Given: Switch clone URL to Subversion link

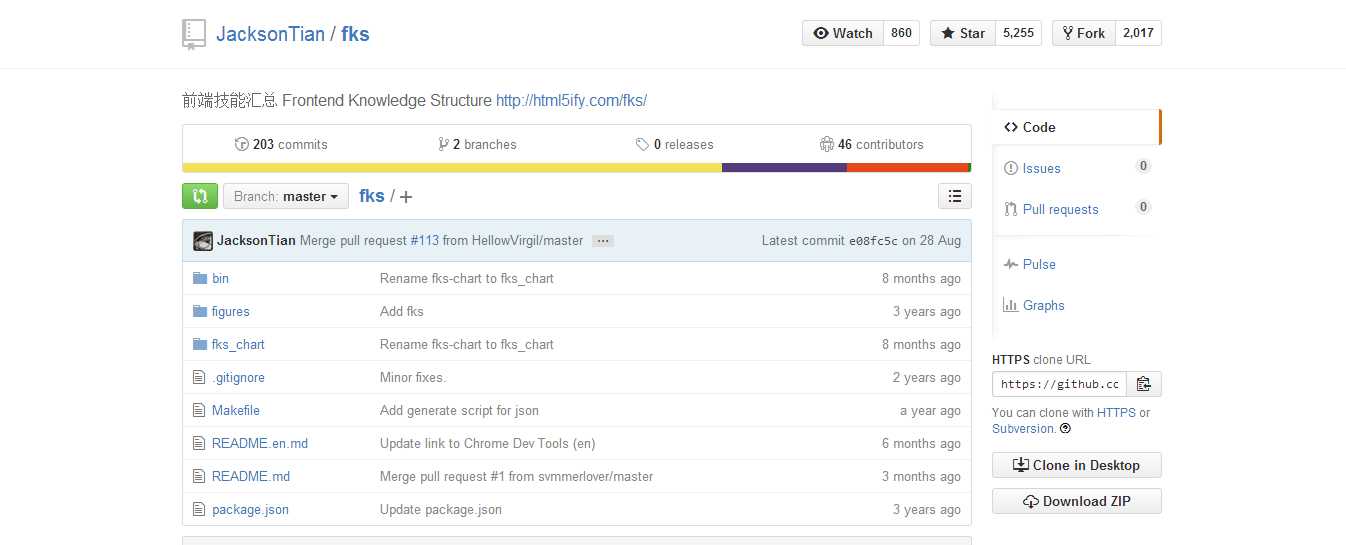Looking at the screenshot, I should [x=1023, y=428].
